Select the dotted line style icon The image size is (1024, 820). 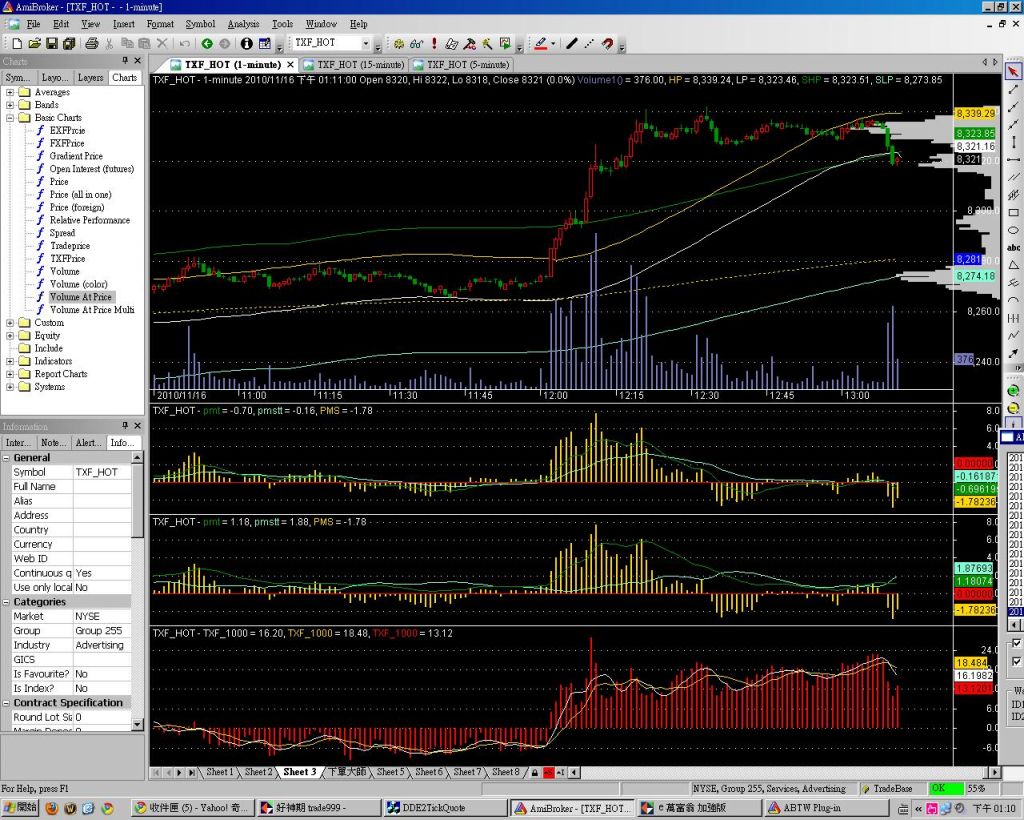(589, 44)
